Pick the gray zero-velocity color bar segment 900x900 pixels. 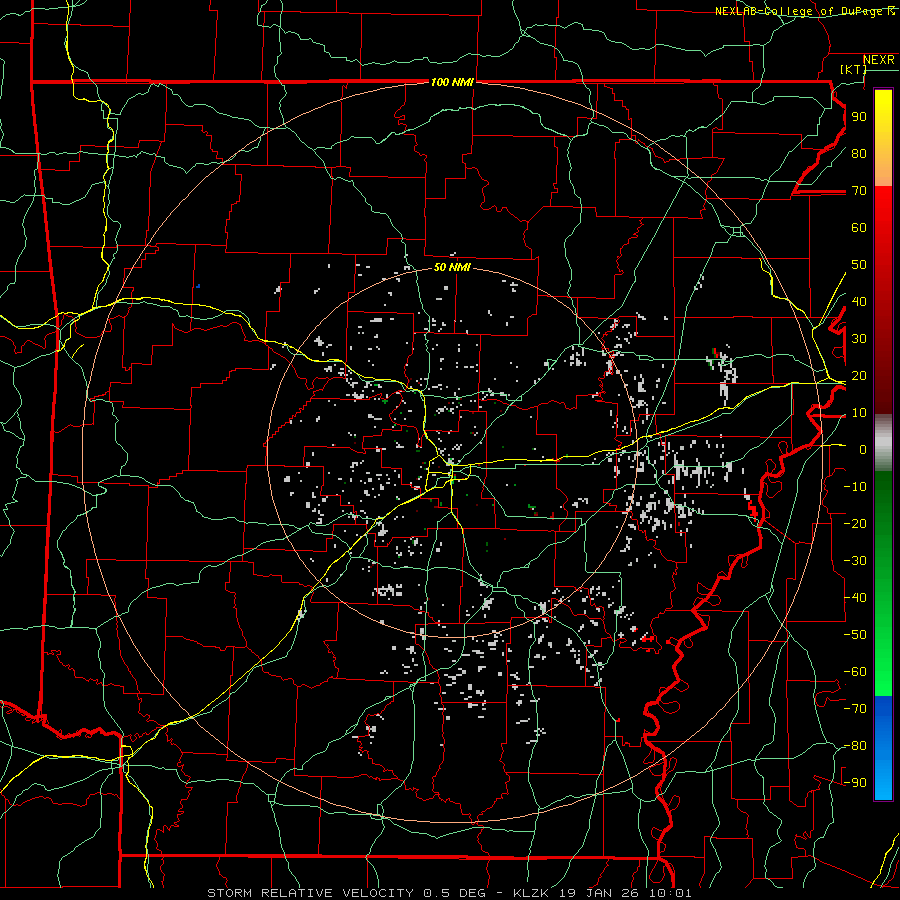point(883,442)
